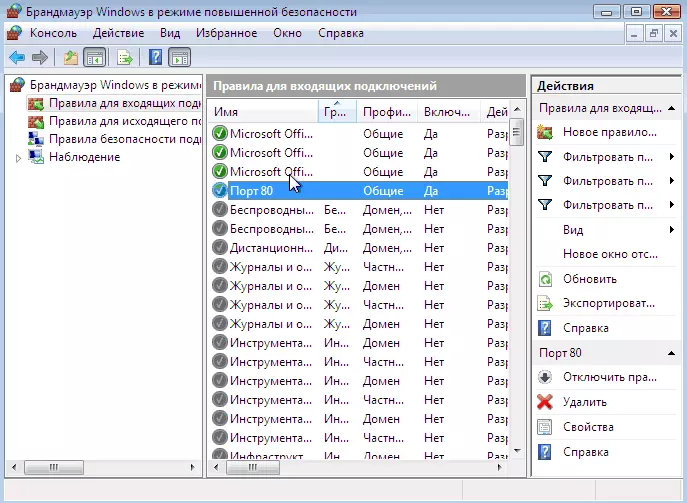Open the Вид submenu in Actions pane
The image size is (687, 503).
574,230
